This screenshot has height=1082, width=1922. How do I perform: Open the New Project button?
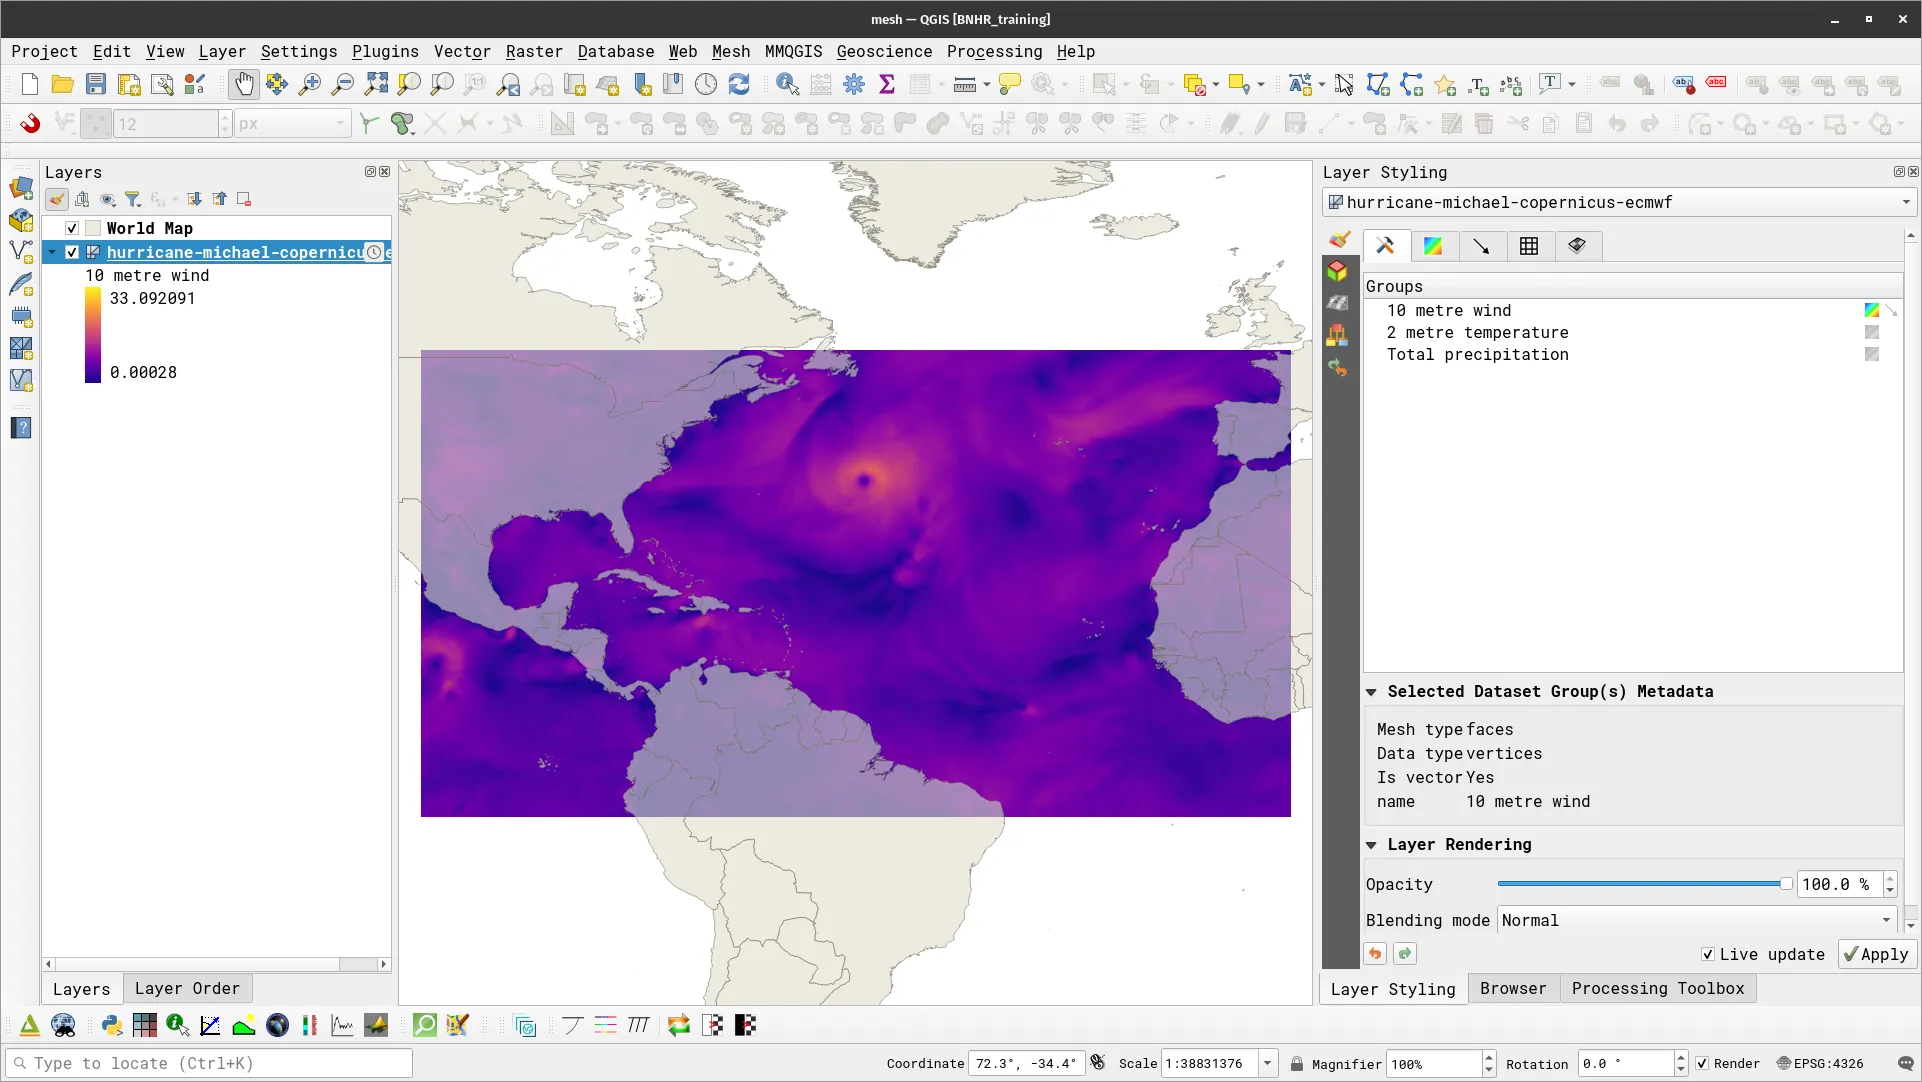[x=28, y=84]
